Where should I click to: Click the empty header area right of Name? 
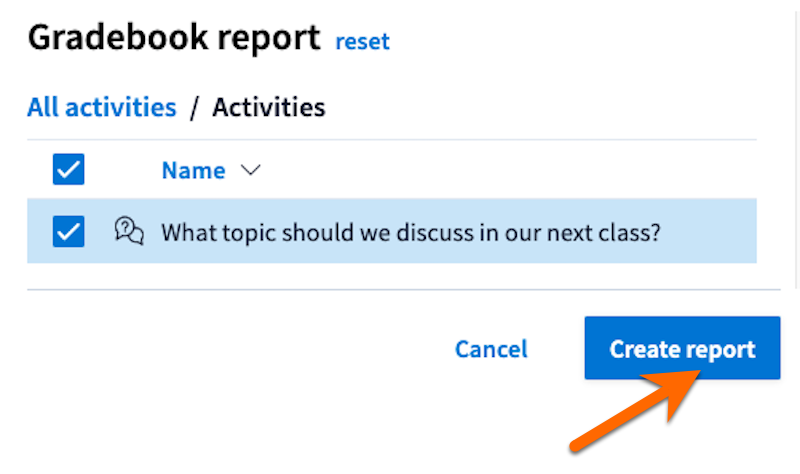500,170
